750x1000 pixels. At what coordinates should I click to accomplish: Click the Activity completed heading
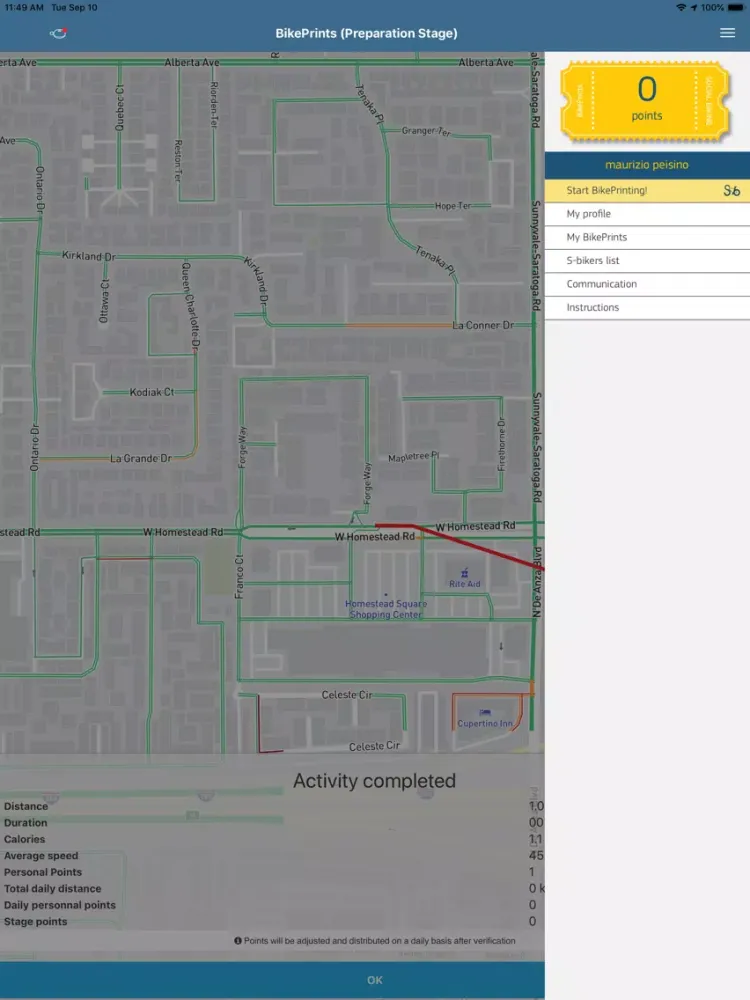pyautogui.click(x=374, y=781)
